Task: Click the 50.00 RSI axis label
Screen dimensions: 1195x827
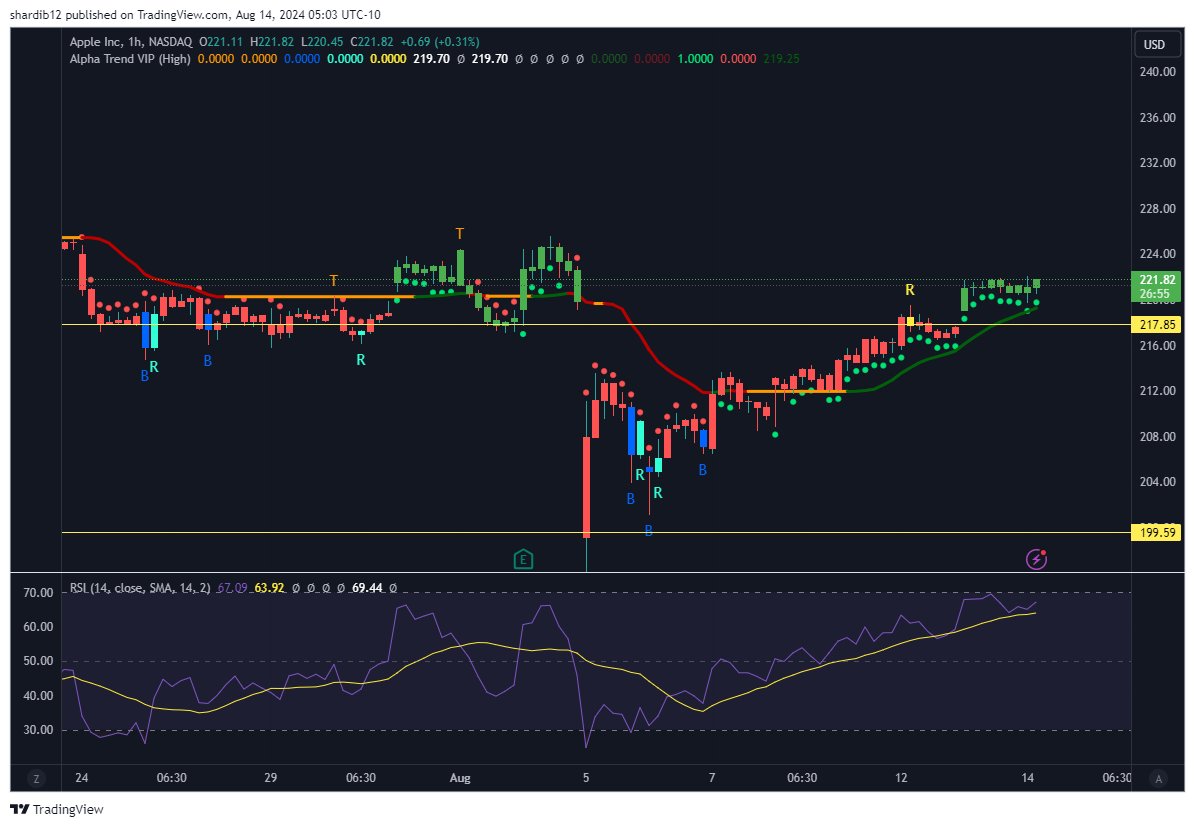Action: point(38,662)
